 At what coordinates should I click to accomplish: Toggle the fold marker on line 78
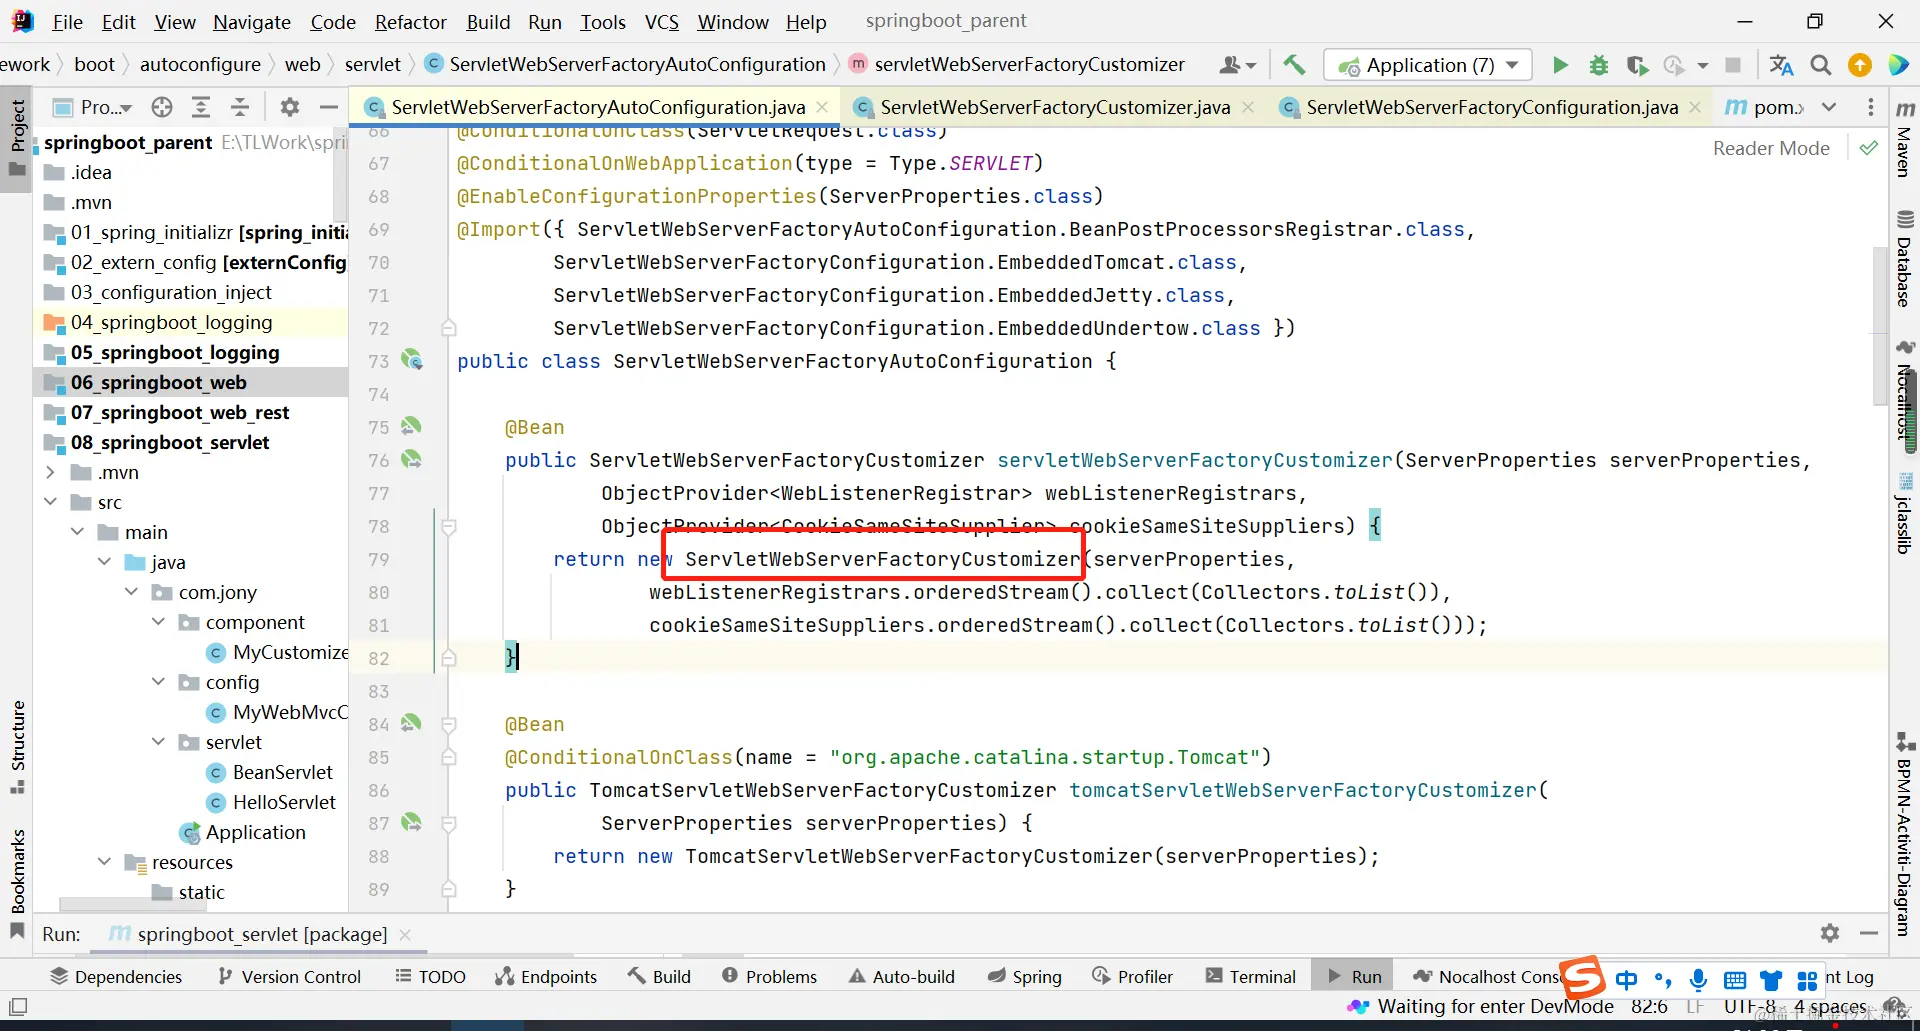(x=449, y=526)
